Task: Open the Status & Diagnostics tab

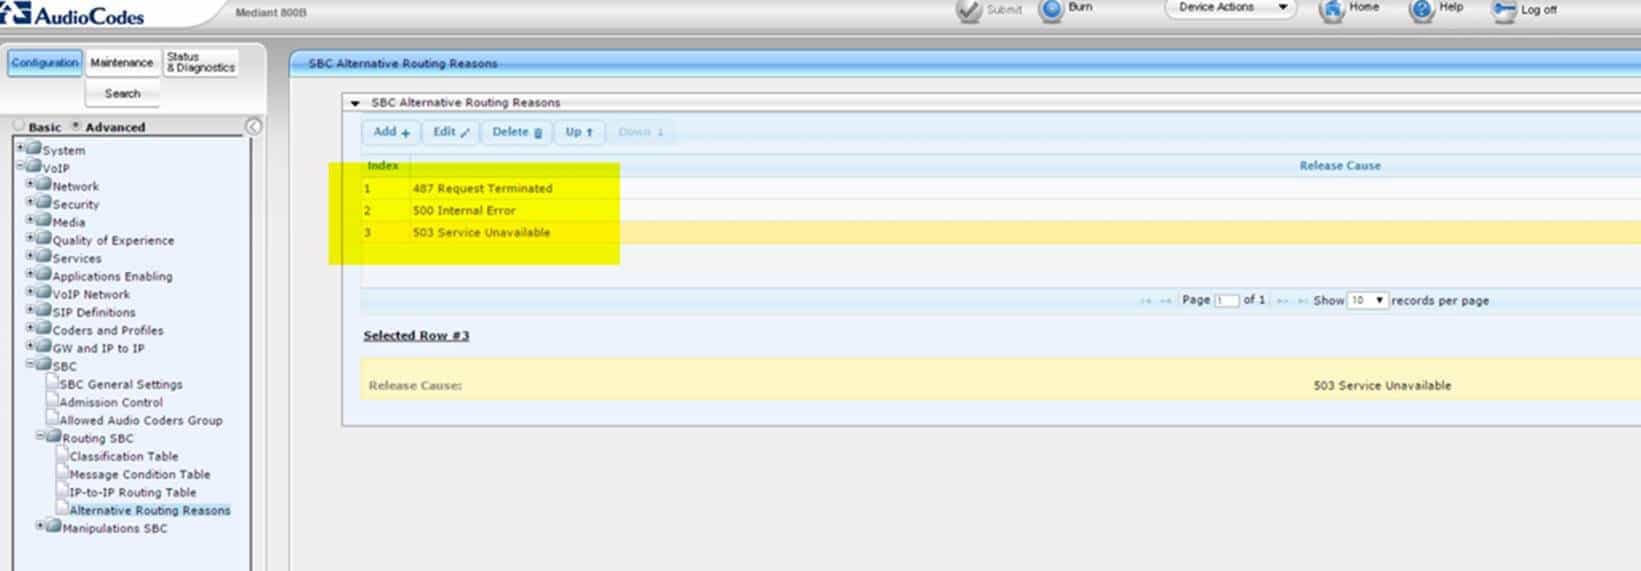Action: click(x=201, y=63)
